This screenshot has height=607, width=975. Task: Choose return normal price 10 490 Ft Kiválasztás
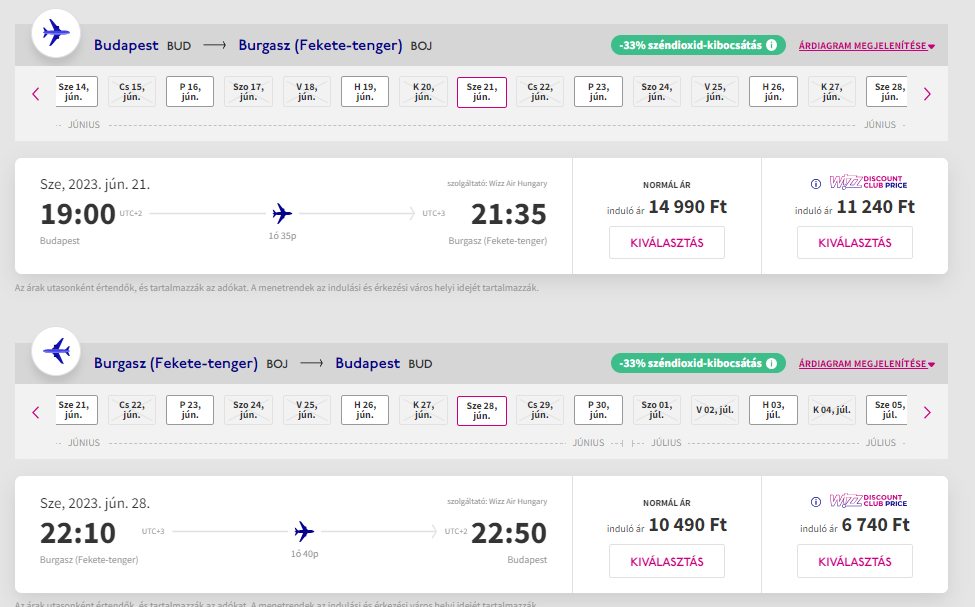[x=667, y=561]
